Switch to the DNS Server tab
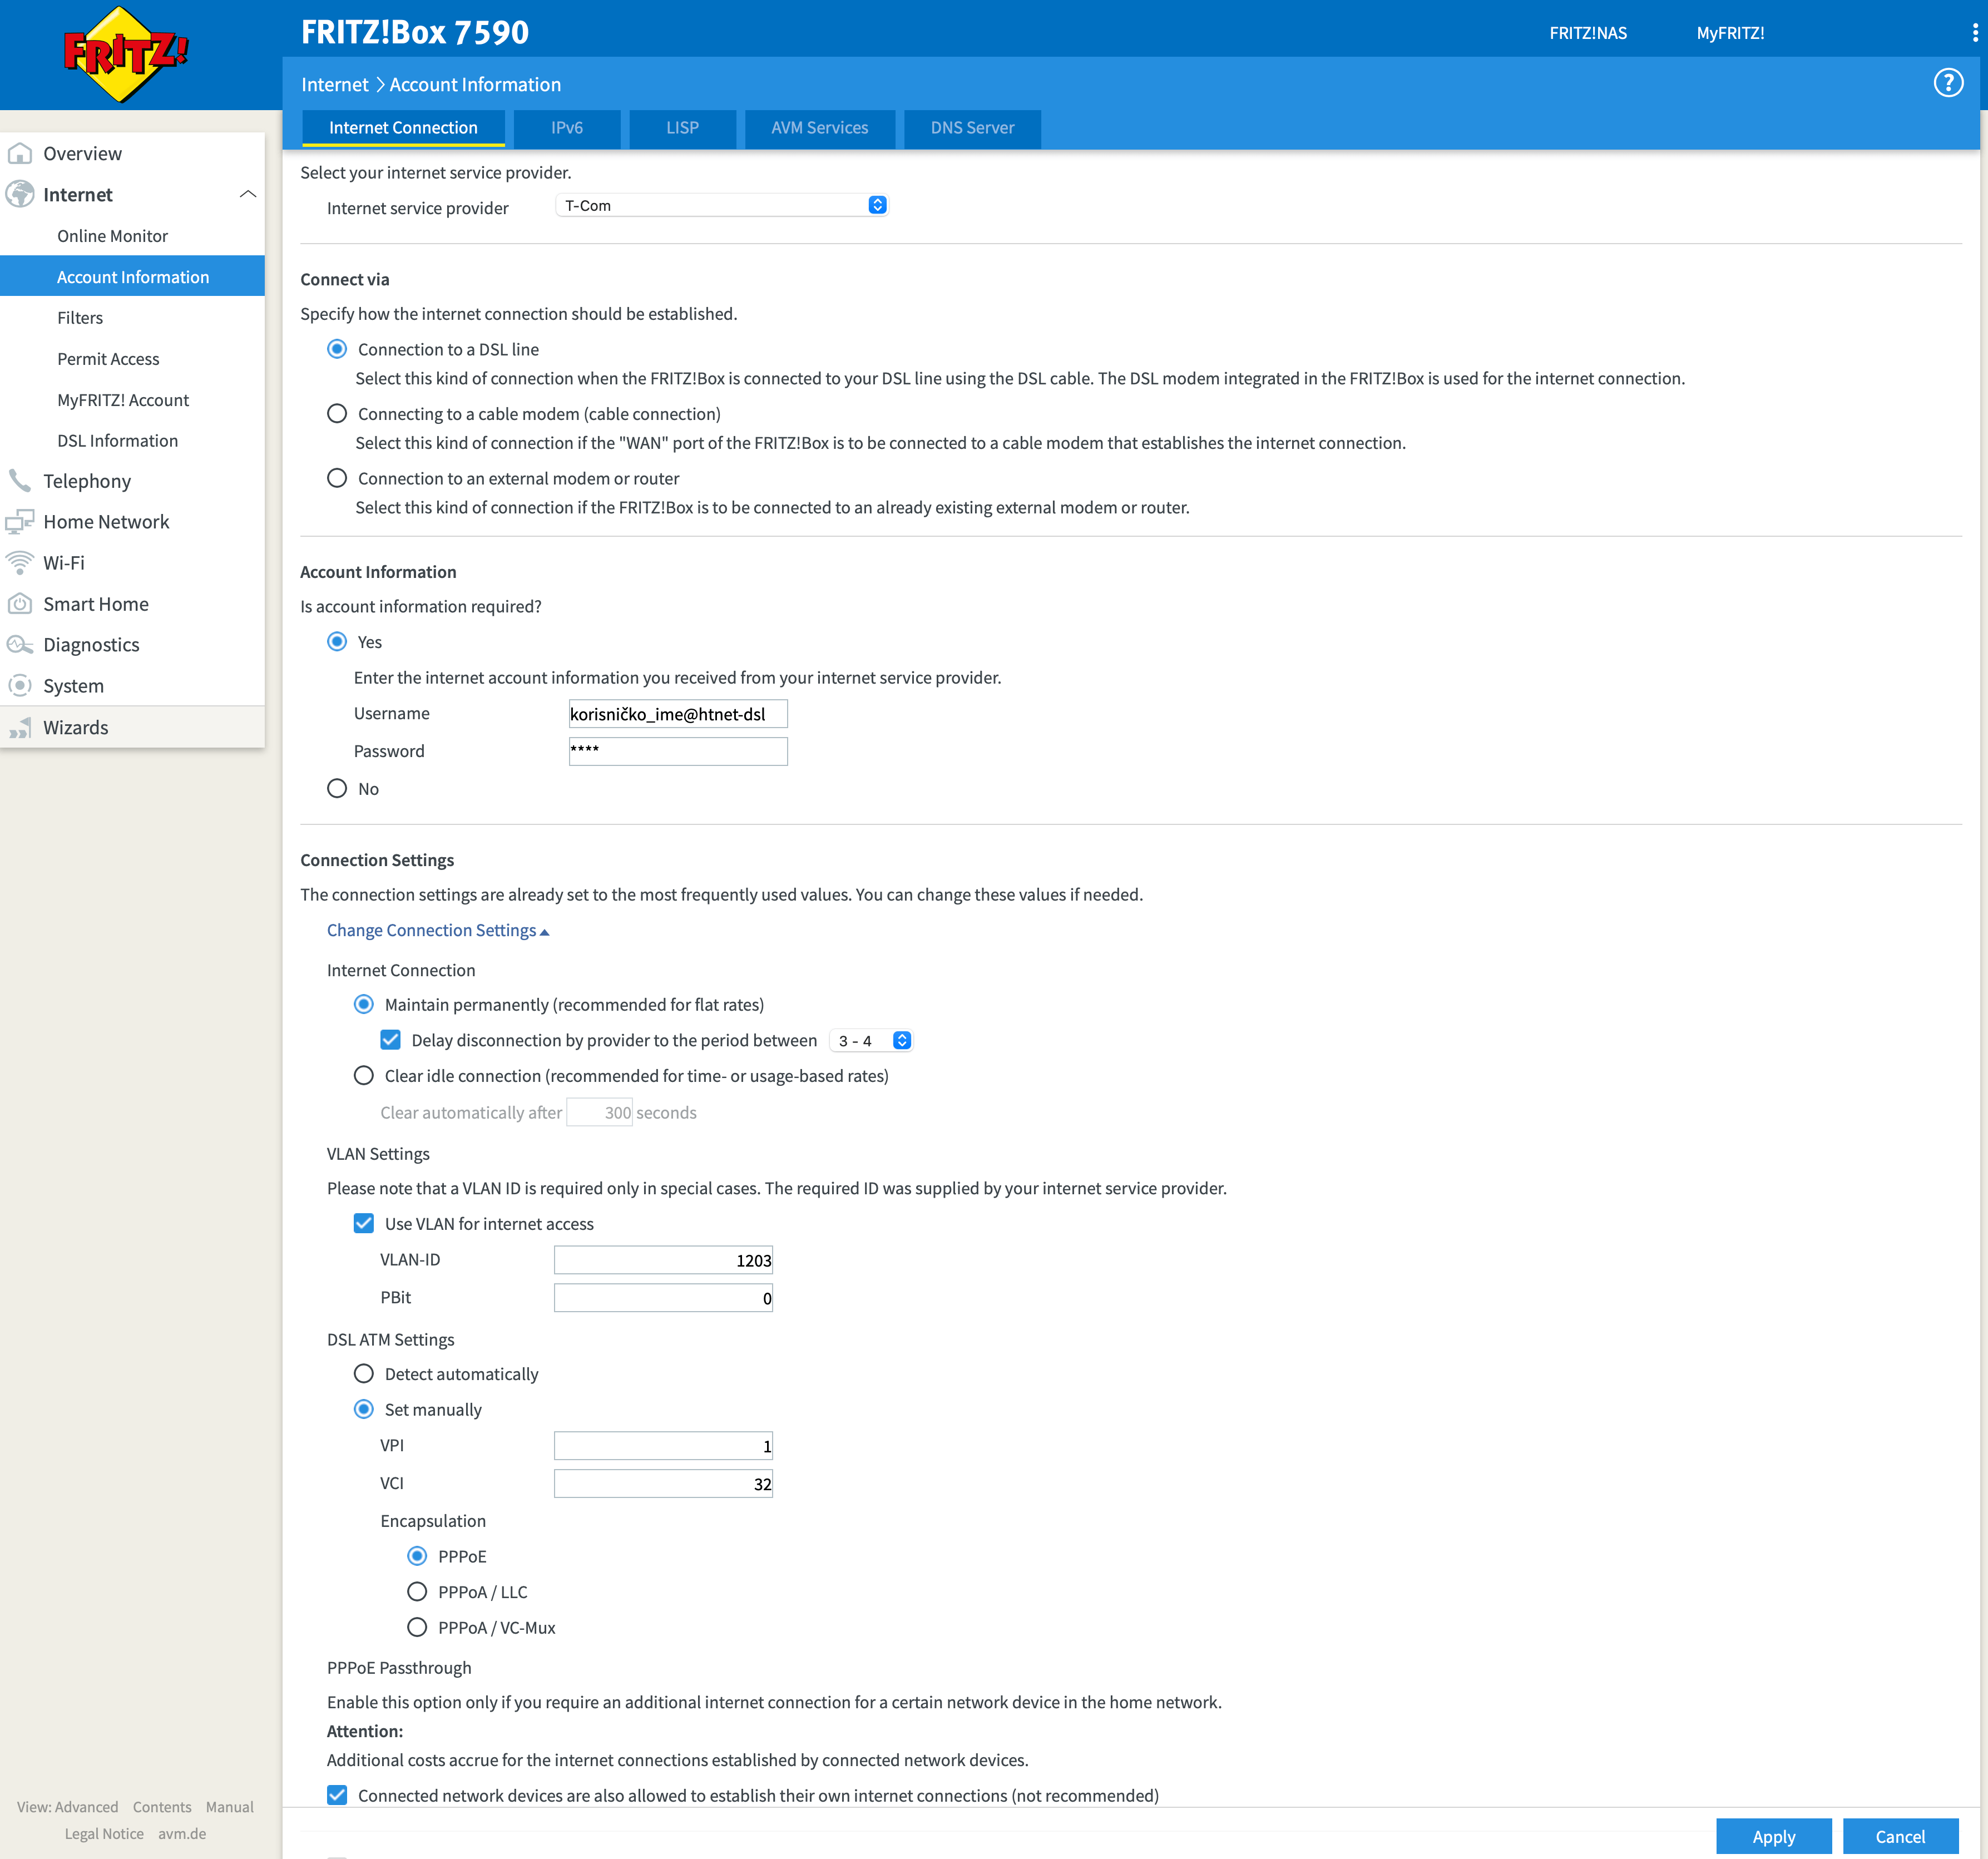 pyautogui.click(x=971, y=128)
